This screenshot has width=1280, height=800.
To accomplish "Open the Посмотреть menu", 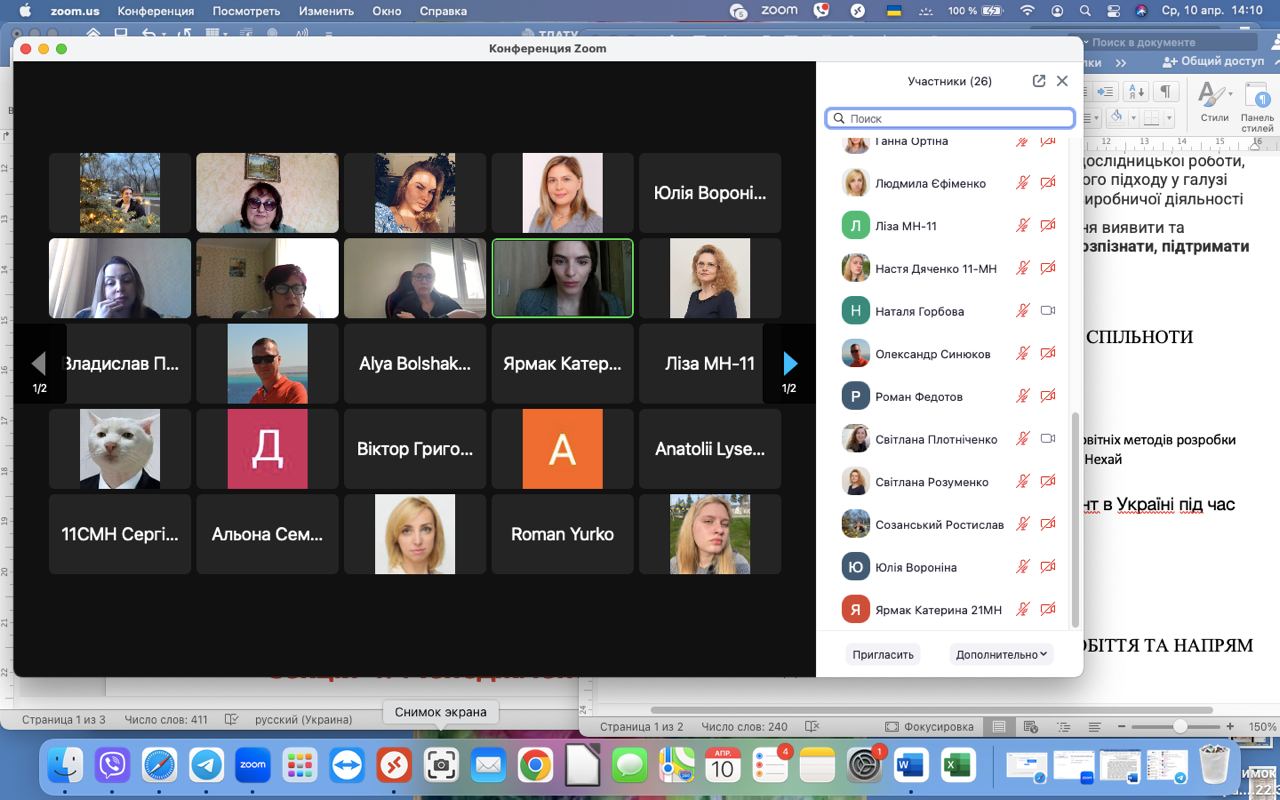I will 247,11.
